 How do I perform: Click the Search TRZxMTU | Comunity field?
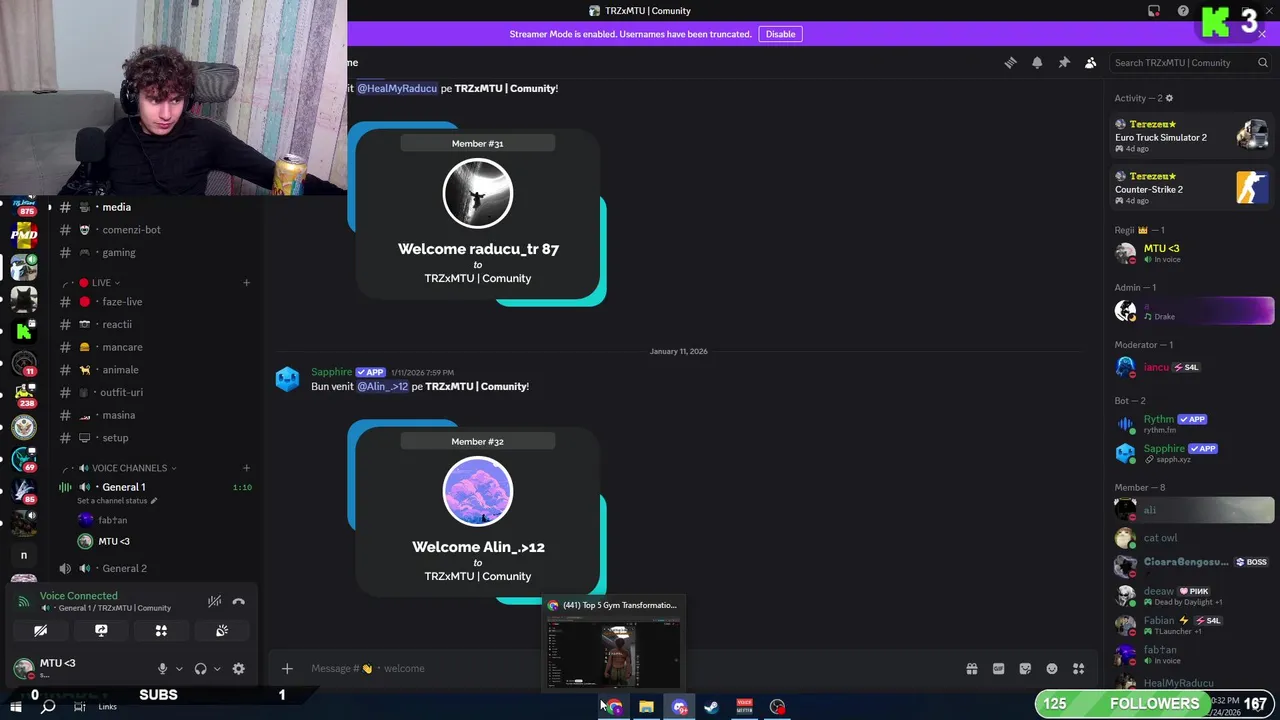[x=1190, y=62]
